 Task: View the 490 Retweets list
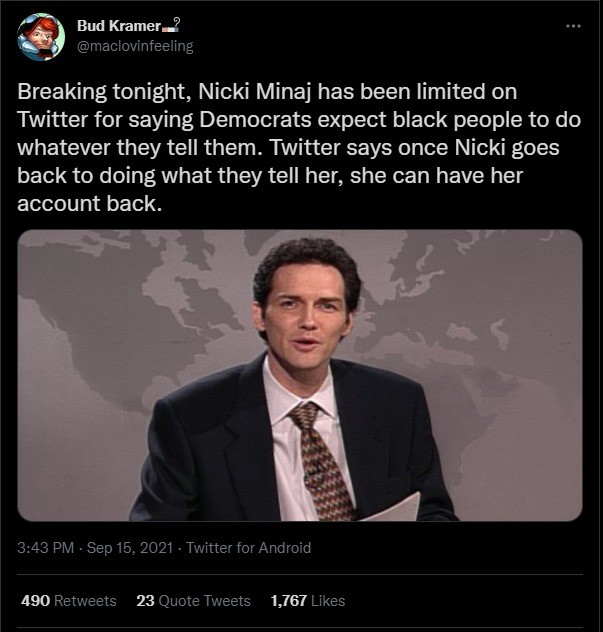point(69,601)
